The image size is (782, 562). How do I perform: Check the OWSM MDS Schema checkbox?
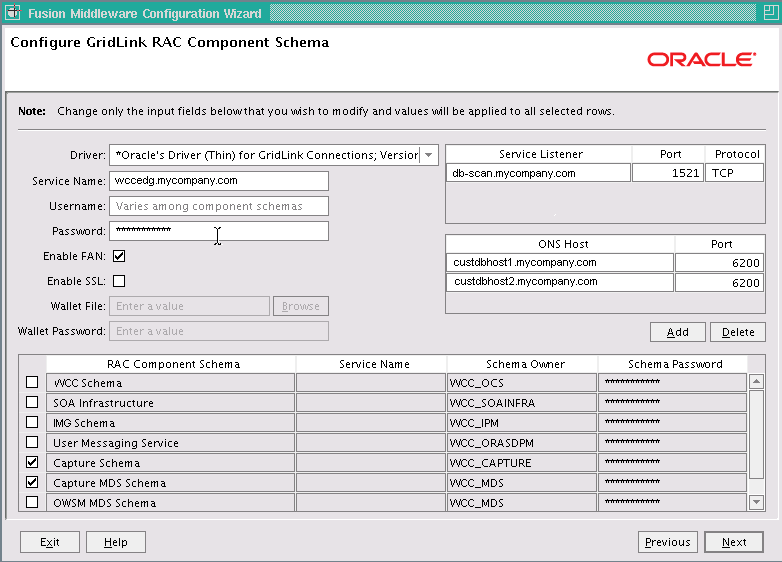point(32,502)
